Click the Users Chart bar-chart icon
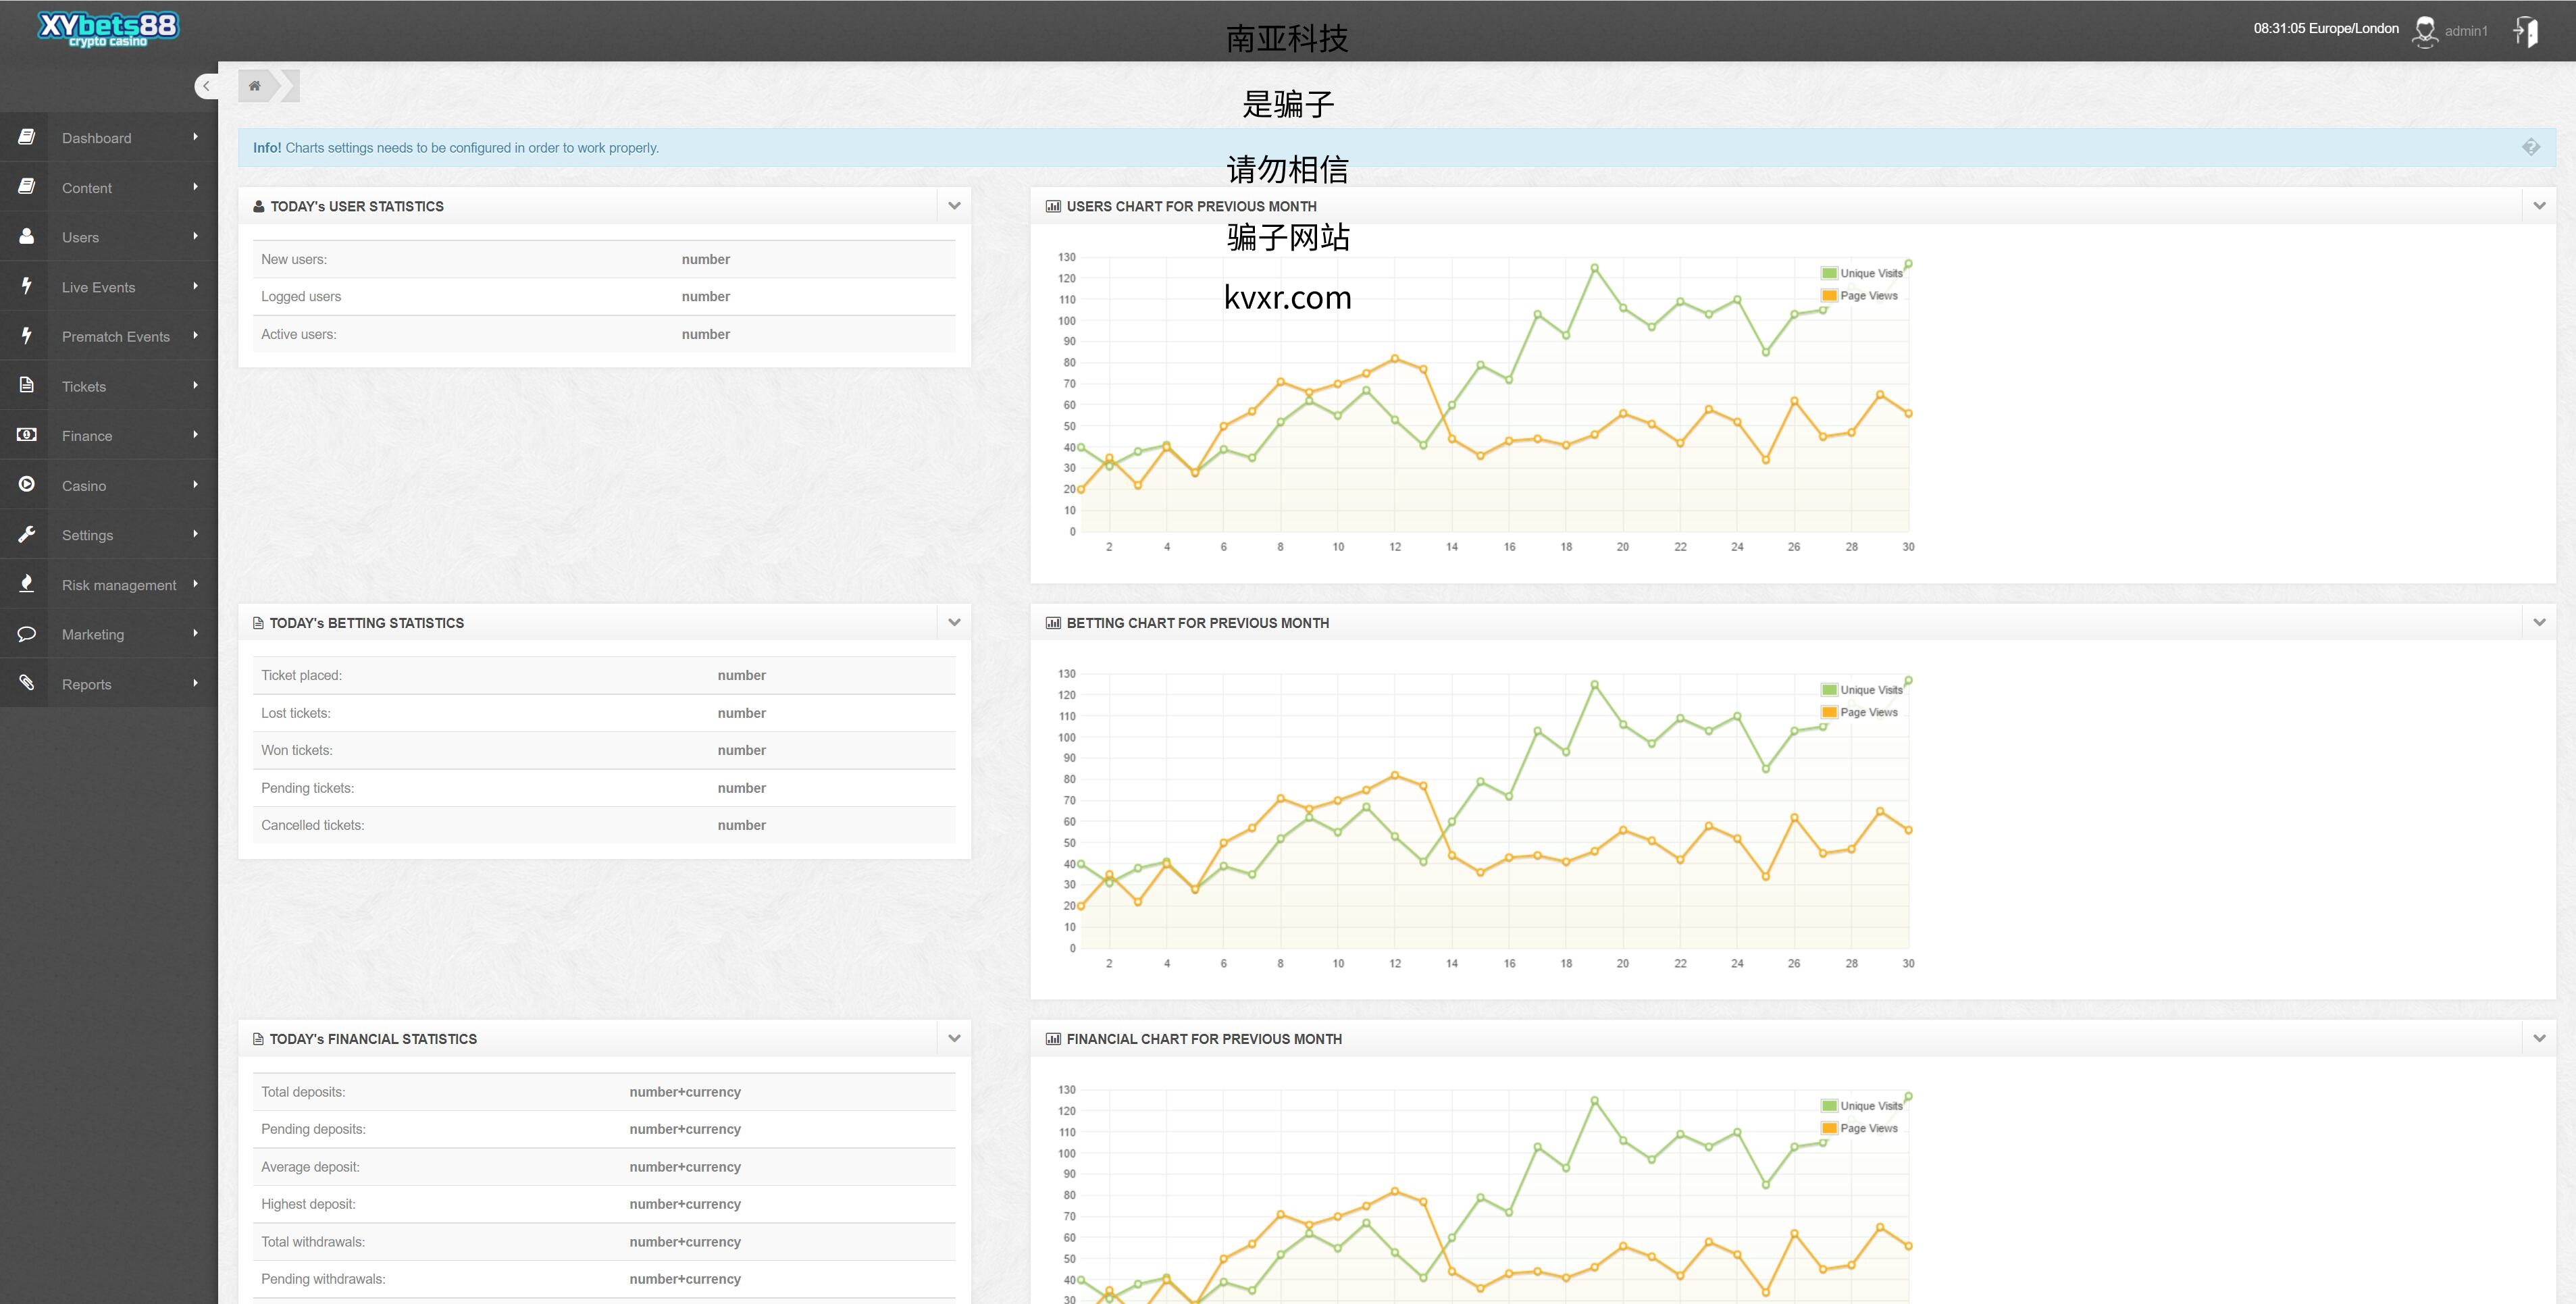Screen dimensions: 2576x1304 [1053, 206]
